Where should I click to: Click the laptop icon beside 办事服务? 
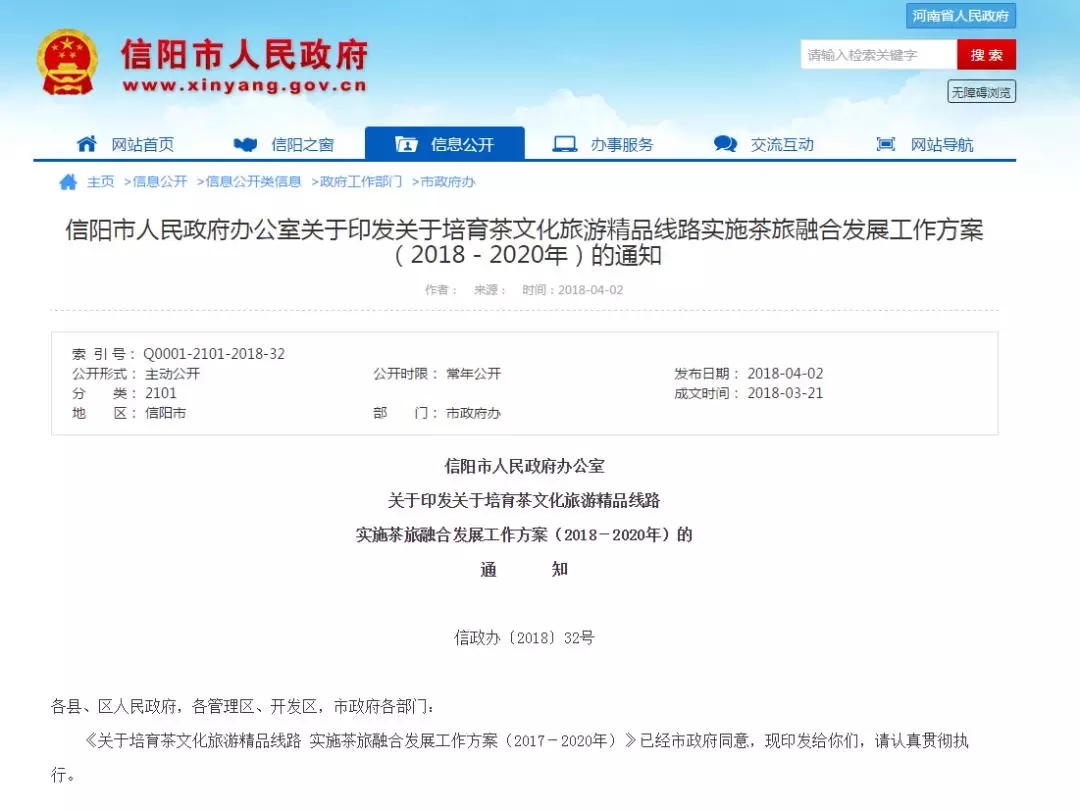pyautogui.click(x=565, y=144)
